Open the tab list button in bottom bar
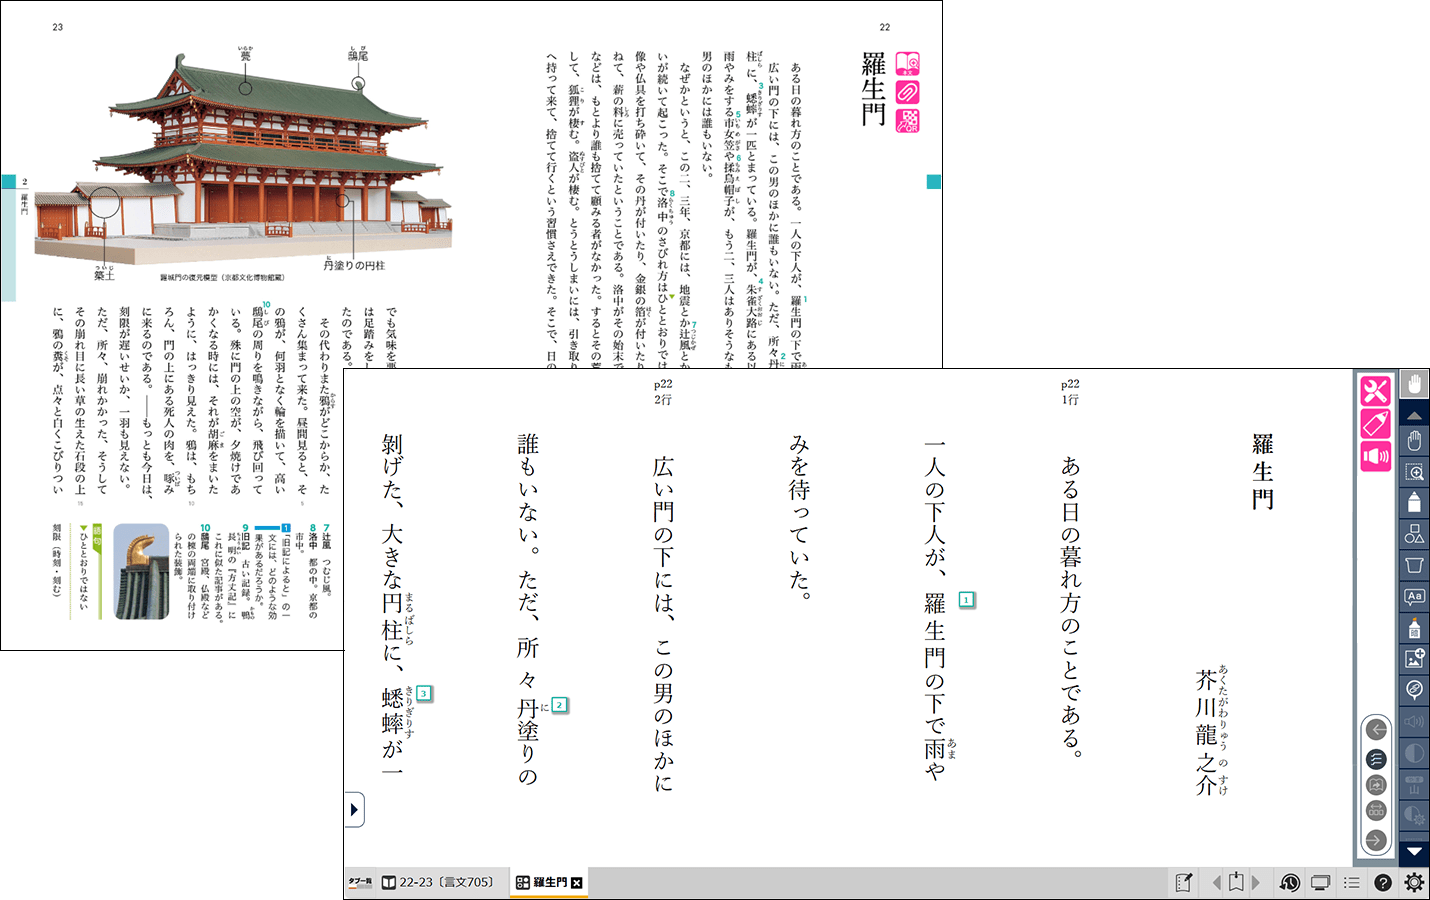The image size is (1430, 900). (x=360, y=882)
